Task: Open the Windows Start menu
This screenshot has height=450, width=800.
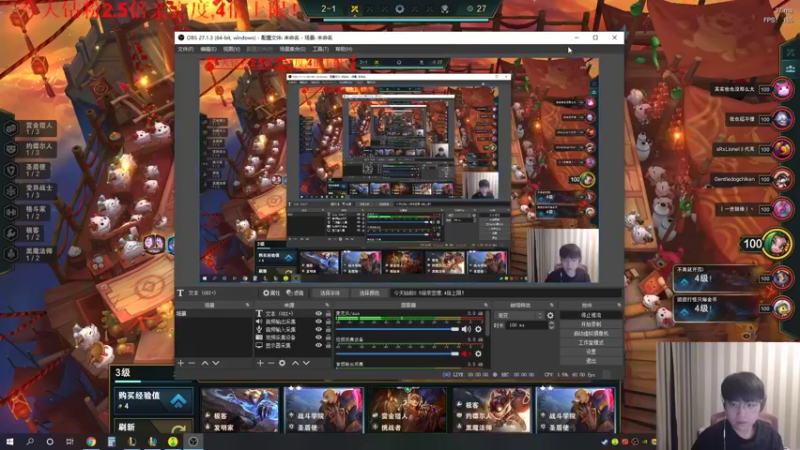Action: tap(9, 441)
